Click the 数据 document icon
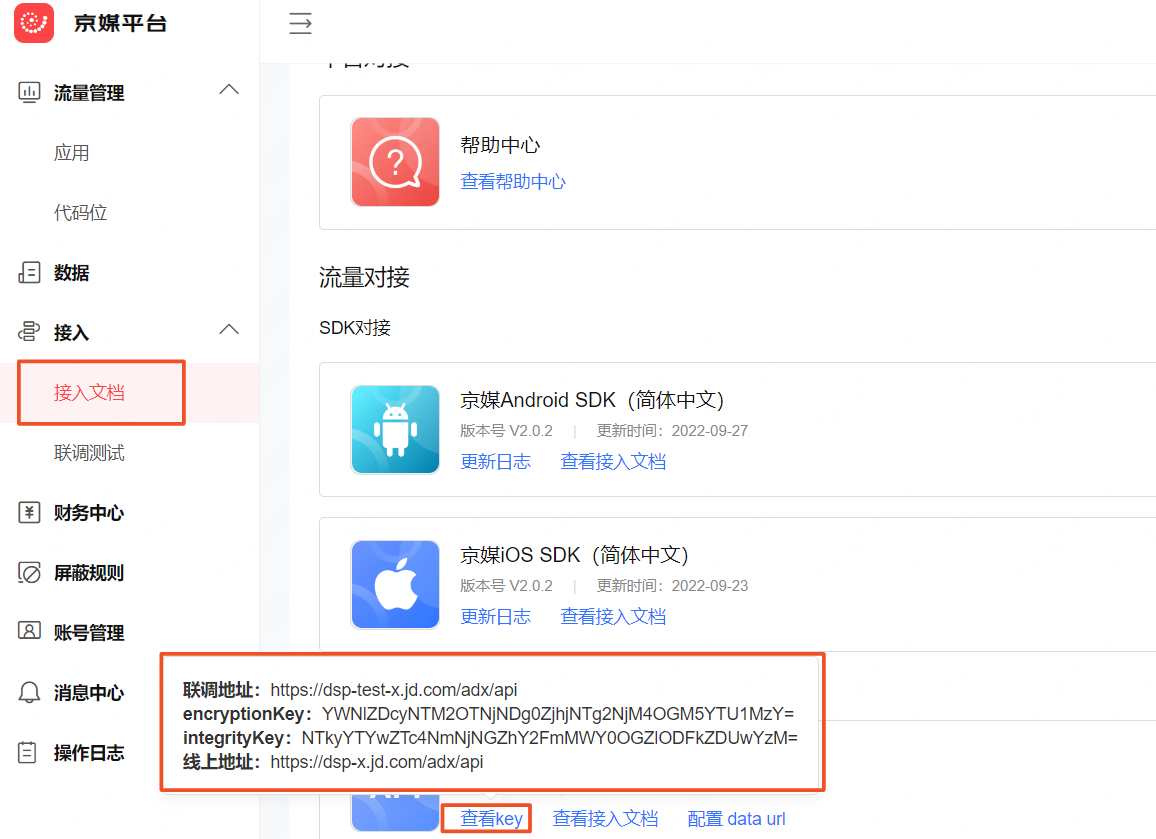Image resolution: width=1156 pixels, height=839 pixels. (x=29, y=272)
